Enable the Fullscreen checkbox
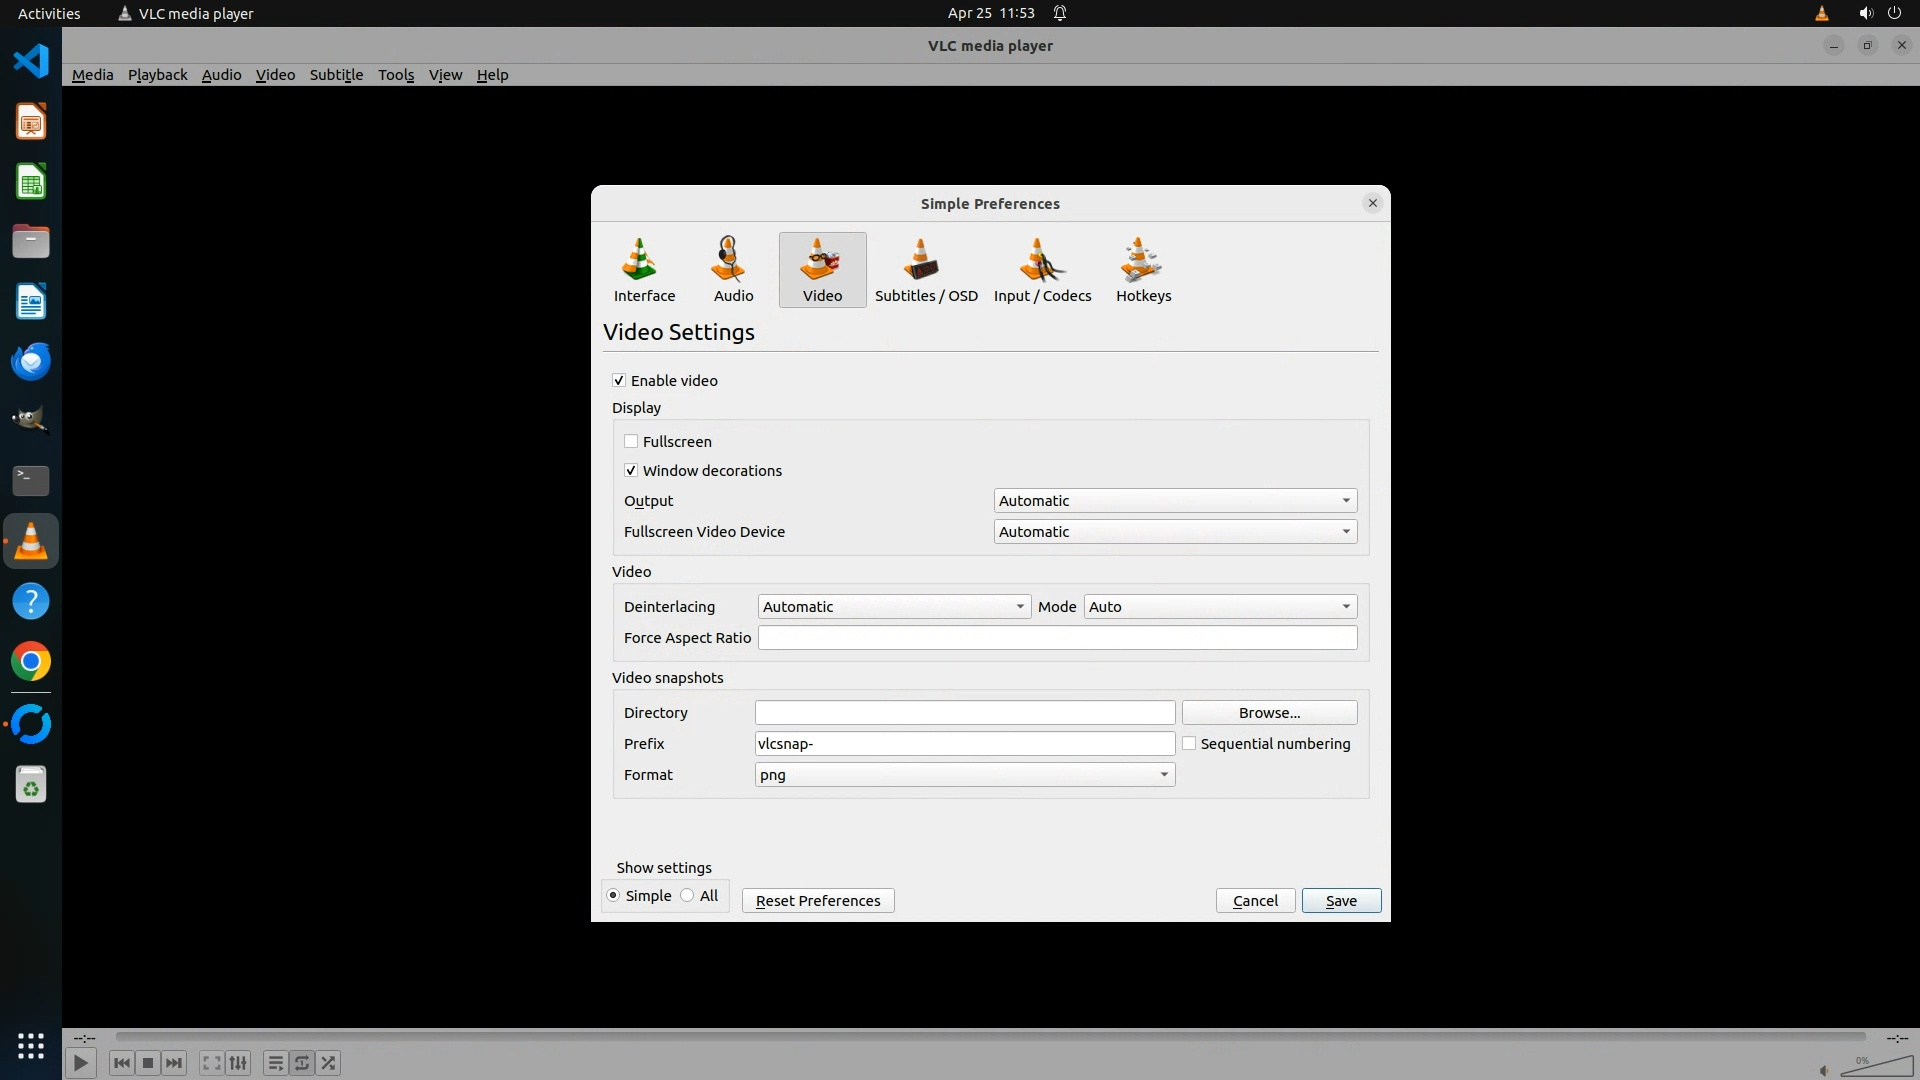The height and width of the screenshot is (1080, 1920). tap(631, 441)
